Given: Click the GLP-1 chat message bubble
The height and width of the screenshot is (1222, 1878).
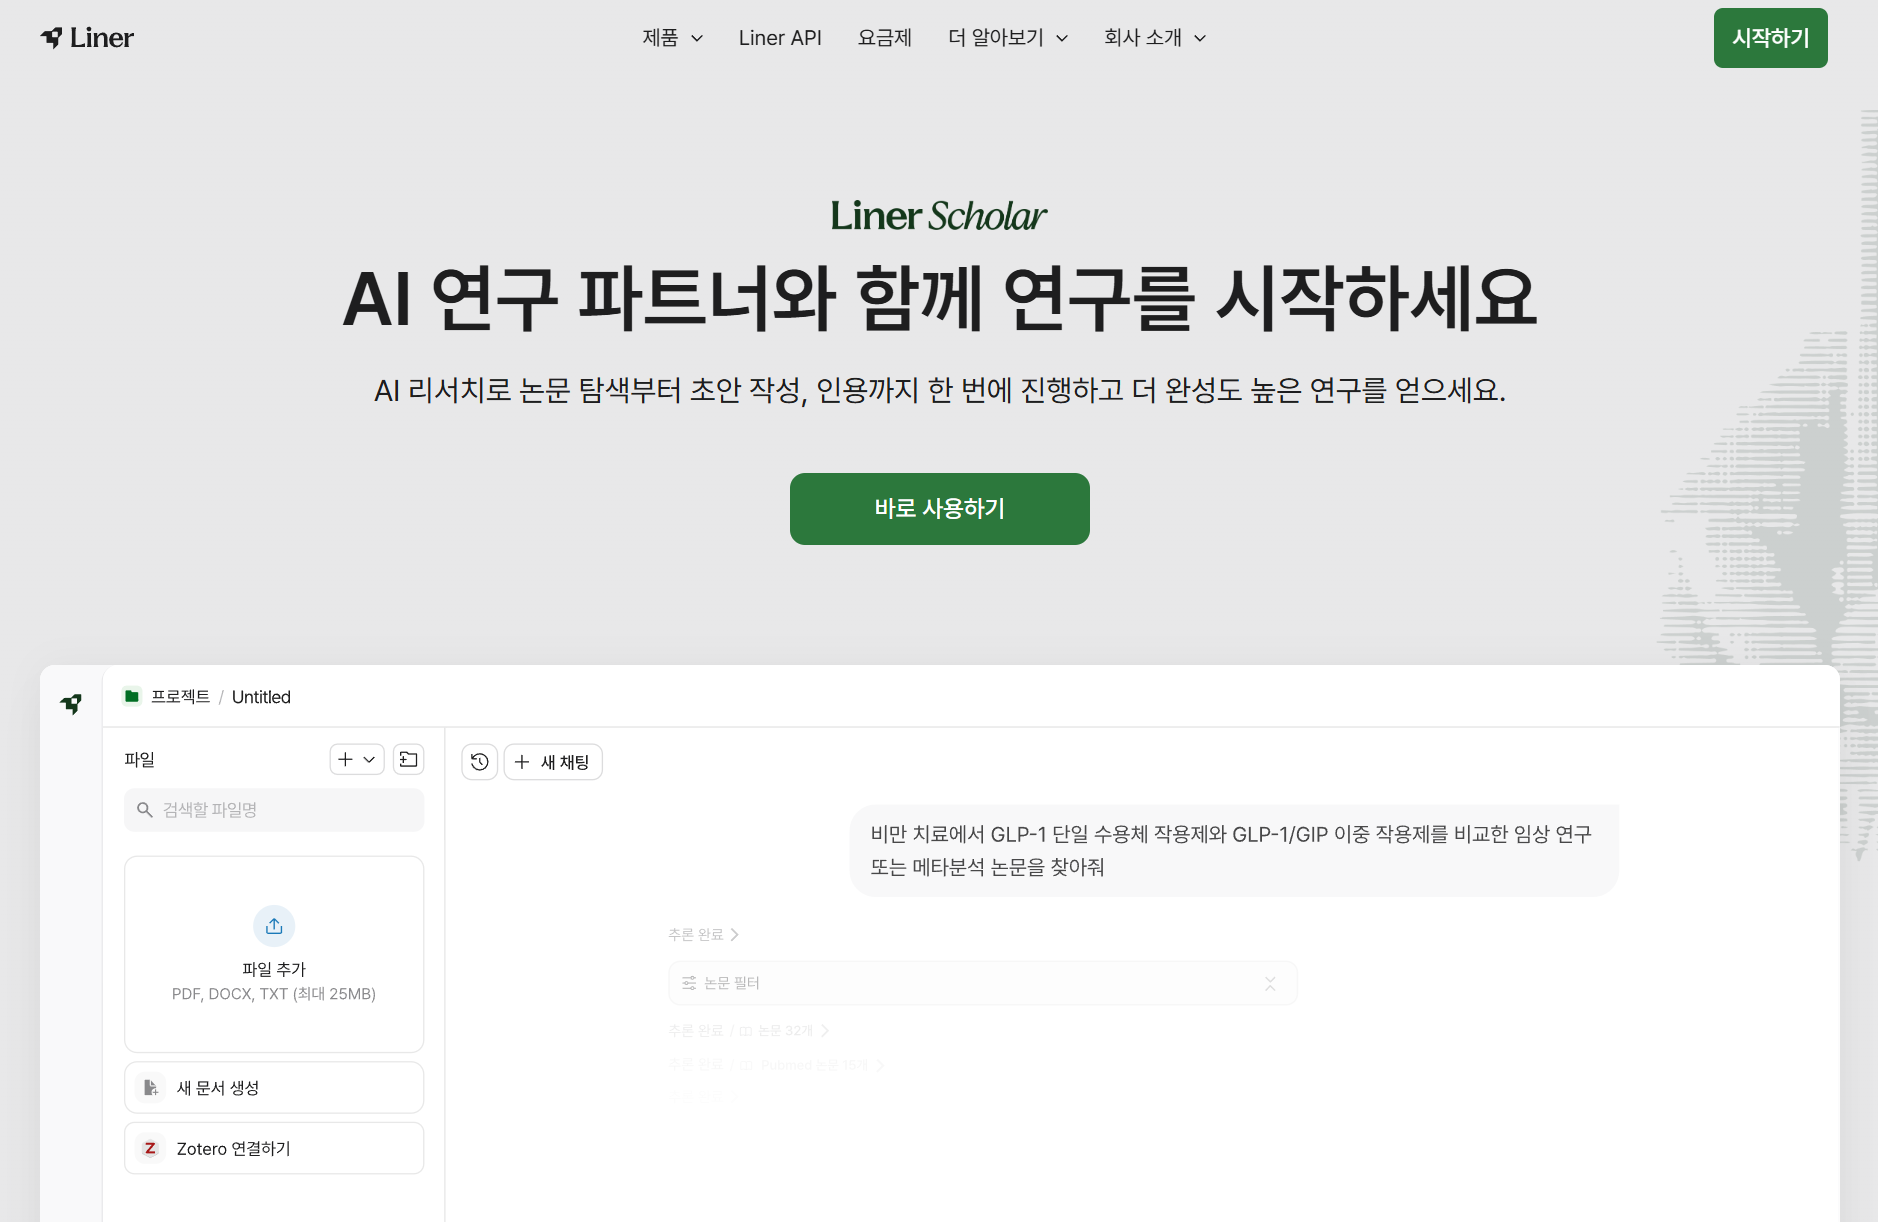Looking at the screenshot, I should click(x=1234, y=850).
